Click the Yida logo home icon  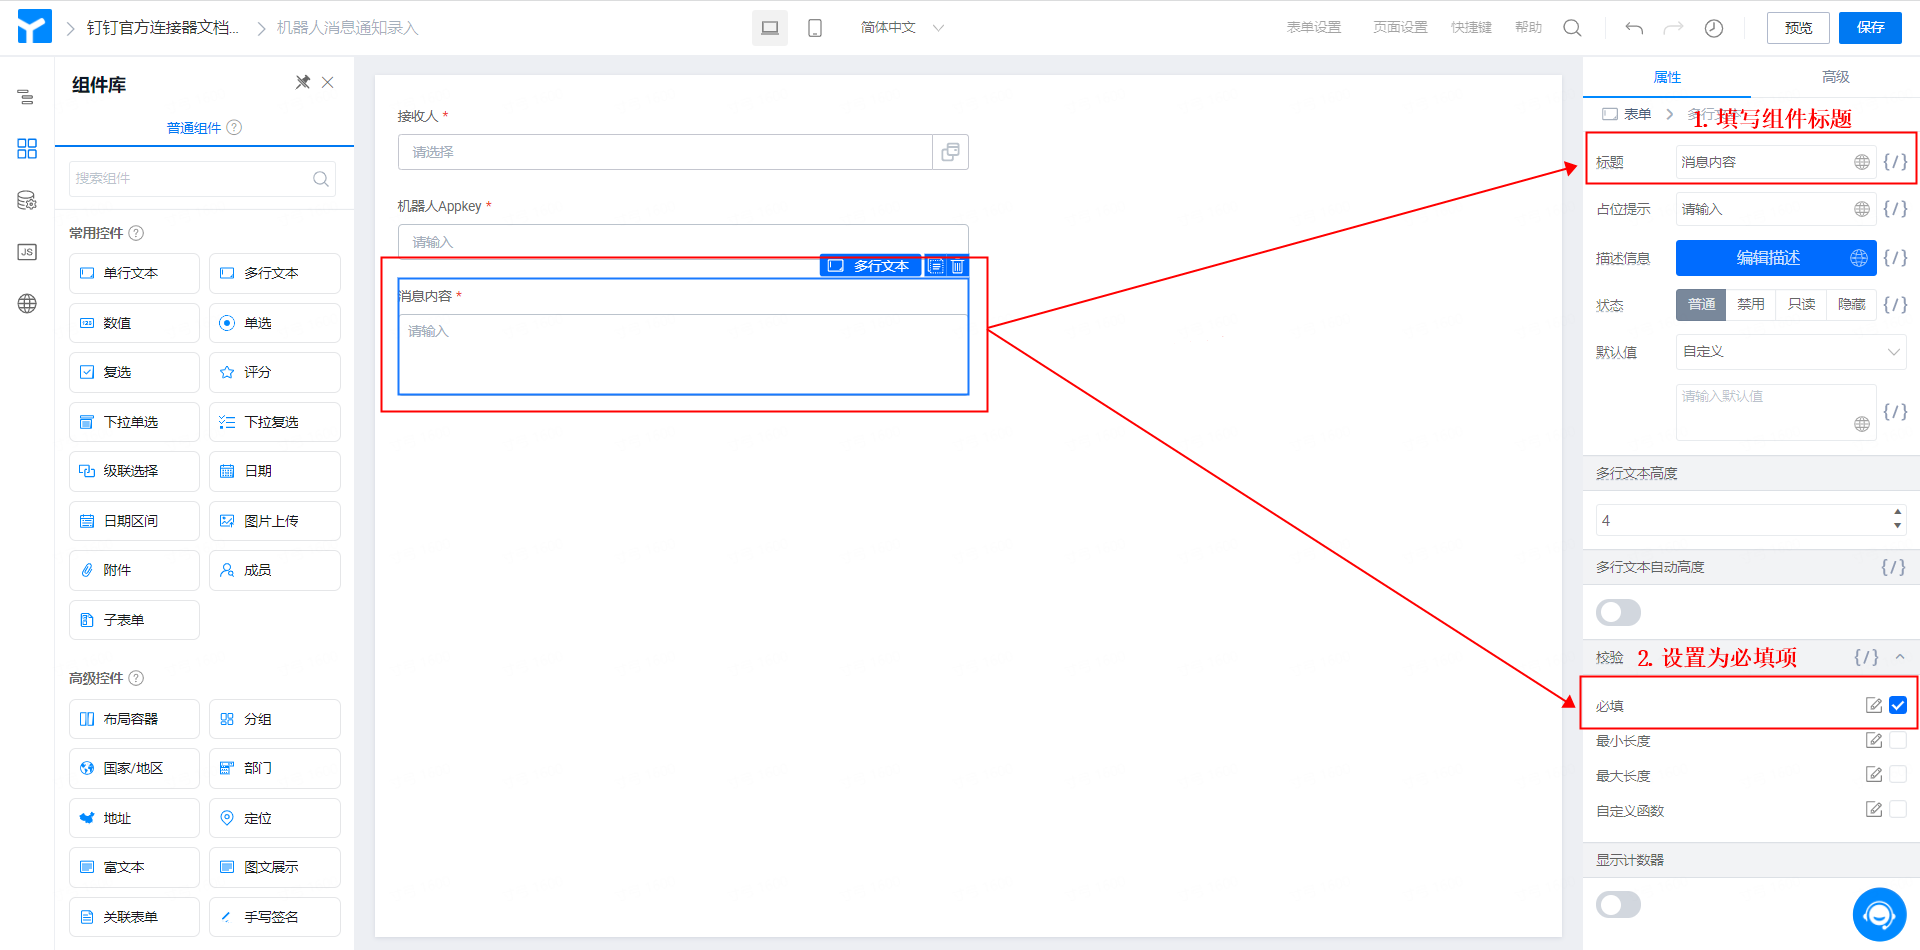point(34,27)
